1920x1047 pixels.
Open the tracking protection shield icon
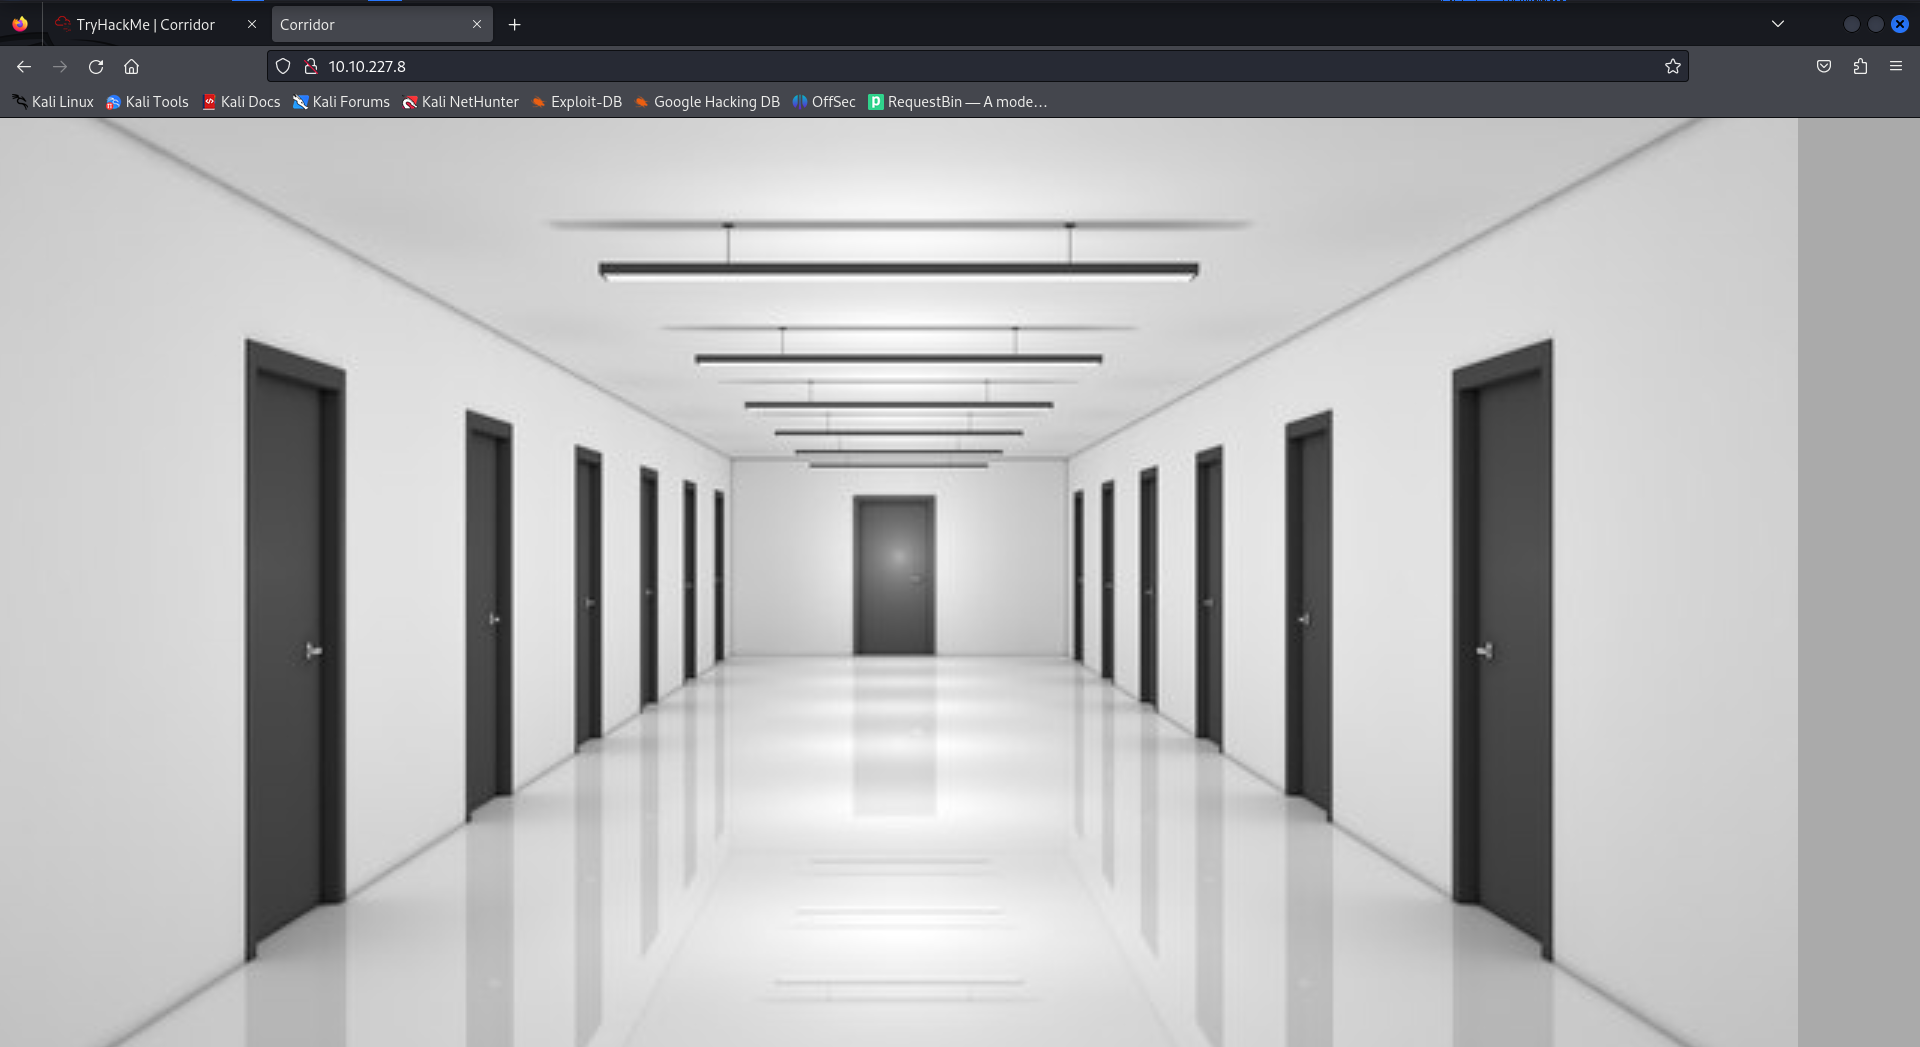283,66
